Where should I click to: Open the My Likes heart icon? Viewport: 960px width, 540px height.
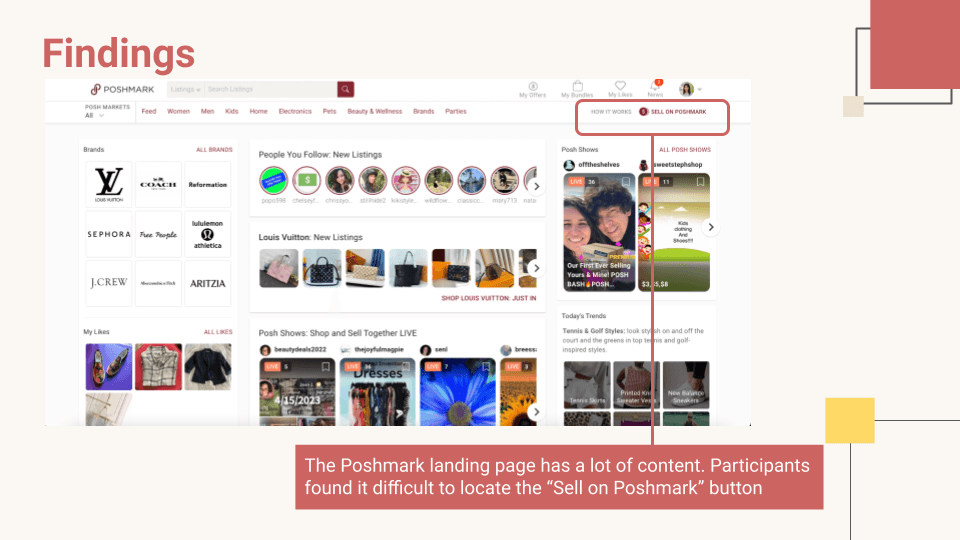point(620,89)
